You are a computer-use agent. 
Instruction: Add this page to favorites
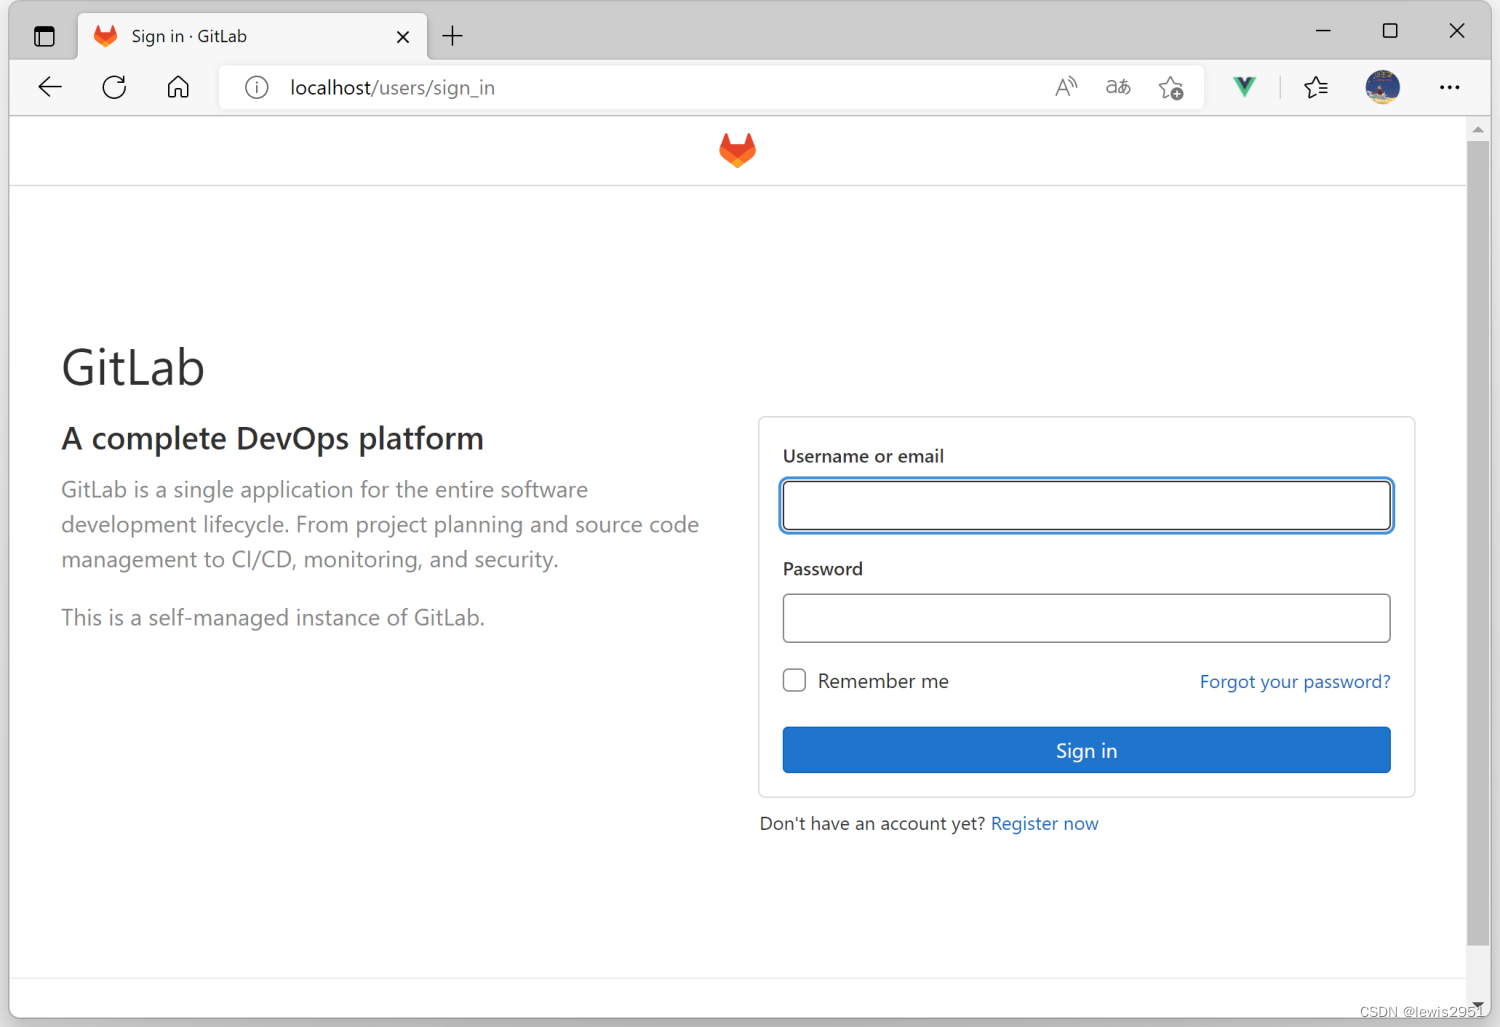1170,87
